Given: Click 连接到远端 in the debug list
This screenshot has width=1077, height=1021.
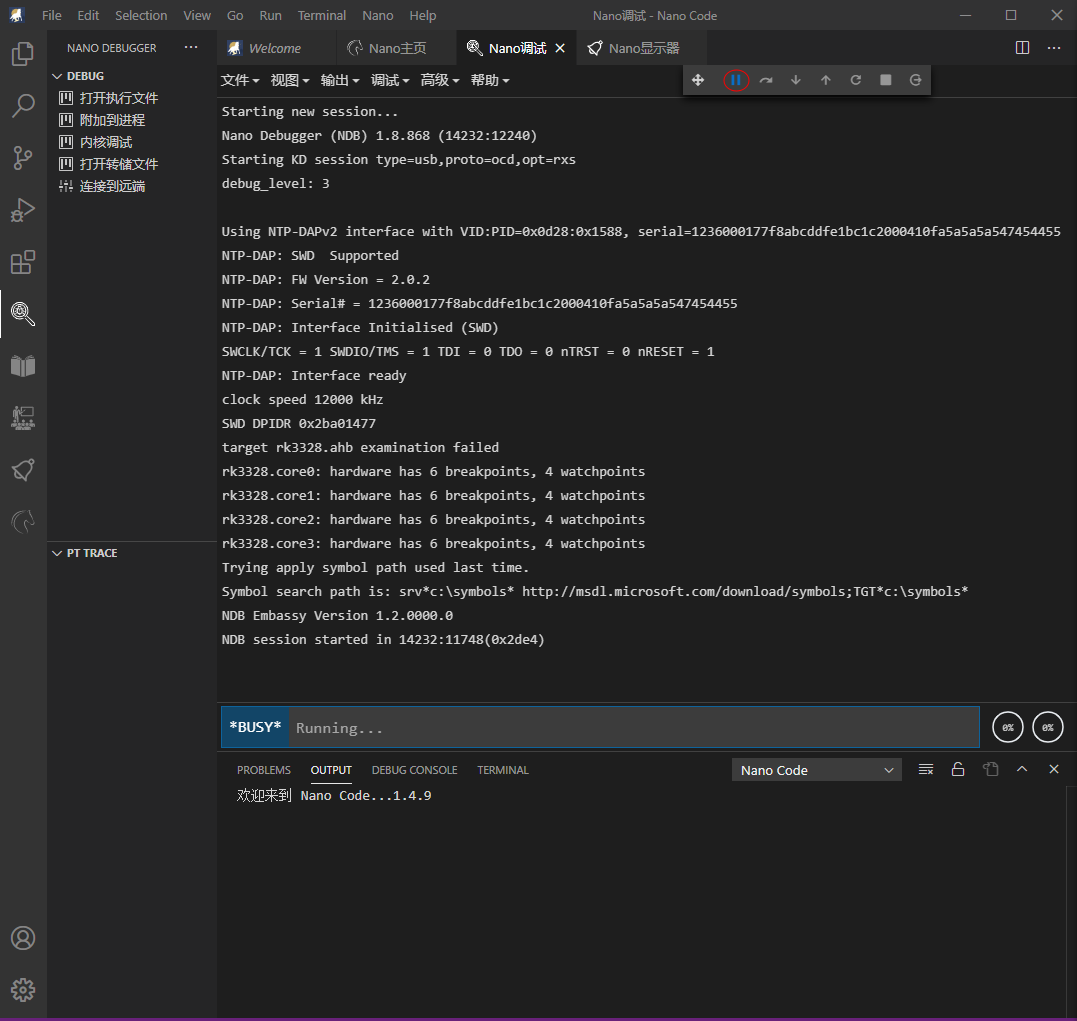Looking at the screenshot, I should [112, 186].
